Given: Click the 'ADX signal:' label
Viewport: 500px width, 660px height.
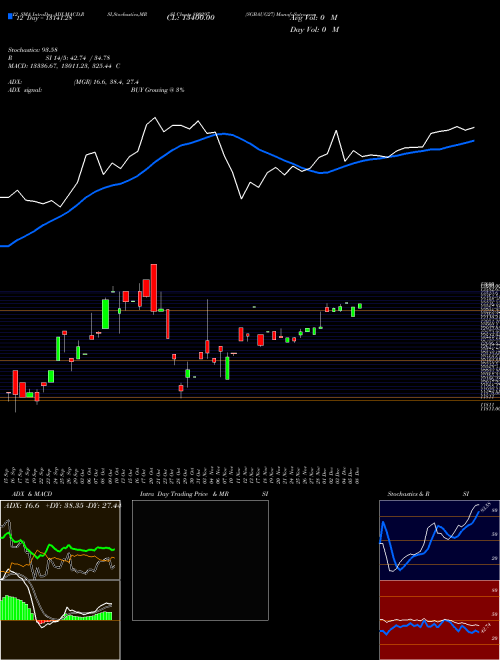Looking at the screenshot, I should coord(24,90).
